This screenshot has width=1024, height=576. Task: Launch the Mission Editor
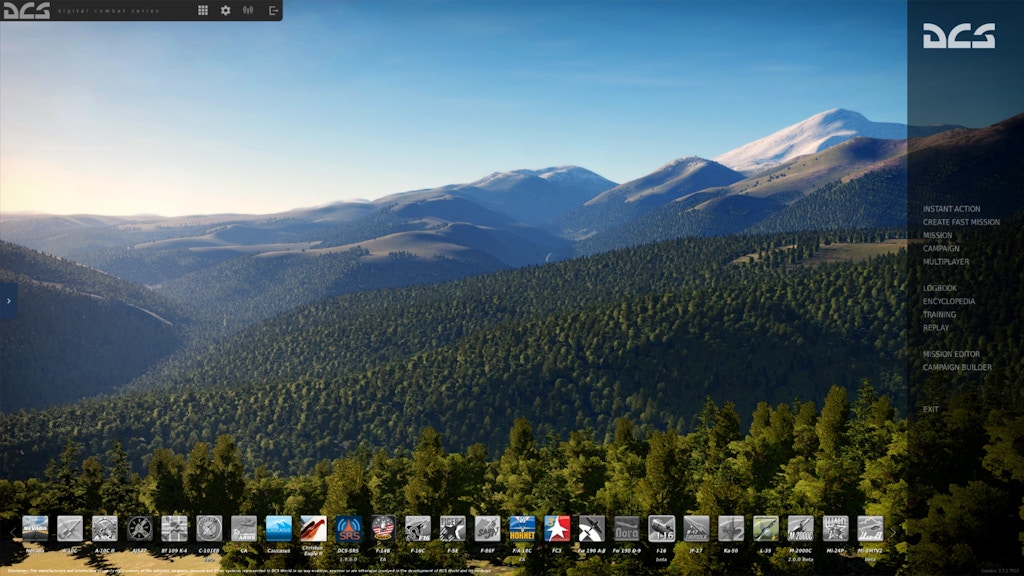(951, 354)
